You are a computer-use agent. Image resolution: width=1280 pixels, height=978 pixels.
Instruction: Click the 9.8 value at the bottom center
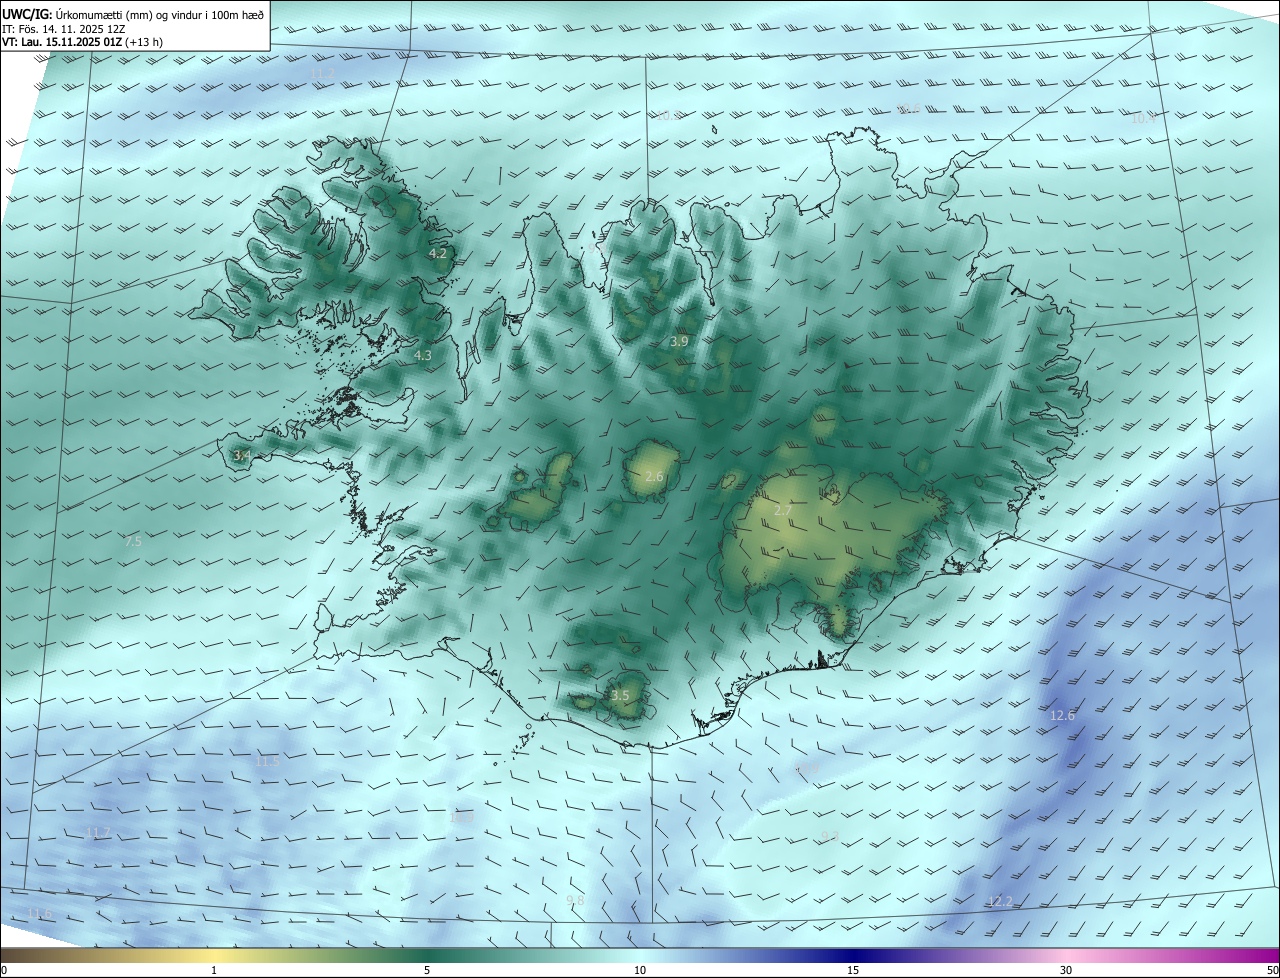click(x=575, y=902)
